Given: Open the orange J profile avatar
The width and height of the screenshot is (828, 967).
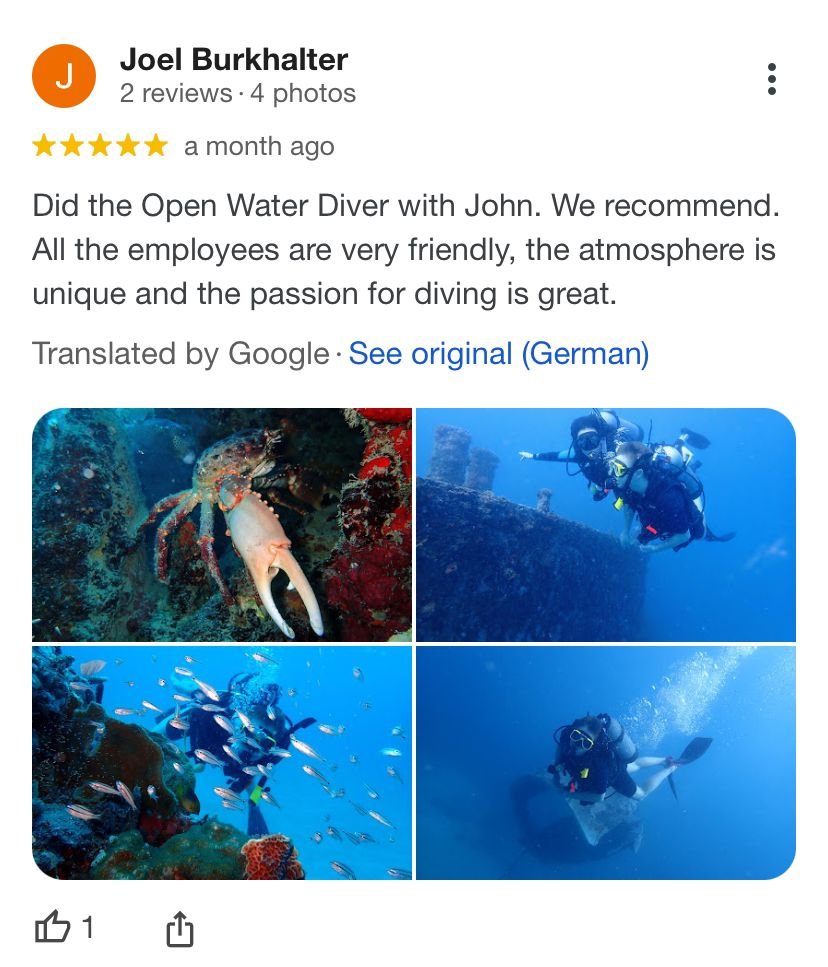Looking at the screenshot, I should [x=64, y=76].
